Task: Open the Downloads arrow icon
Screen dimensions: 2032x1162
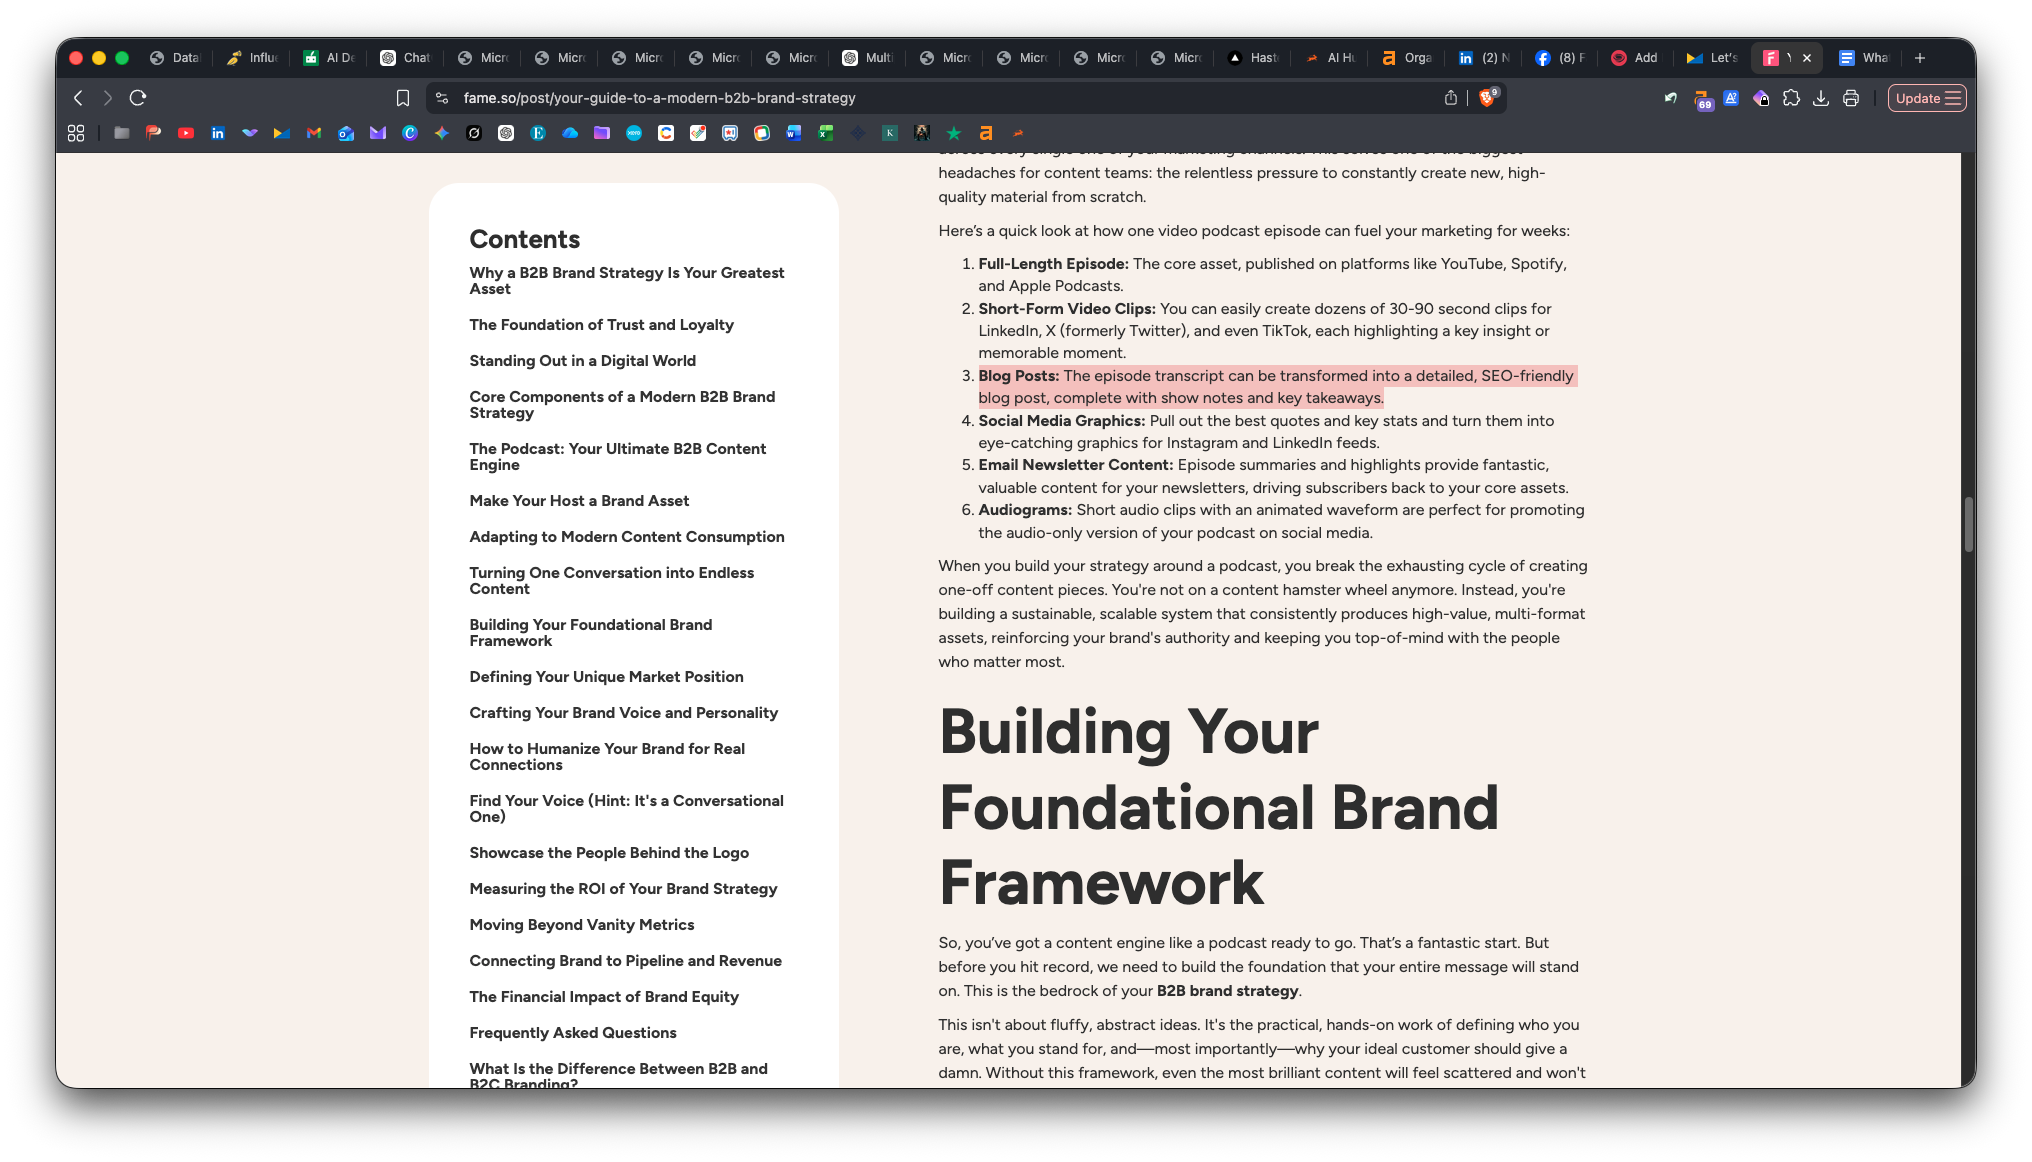Action: 1821,98
